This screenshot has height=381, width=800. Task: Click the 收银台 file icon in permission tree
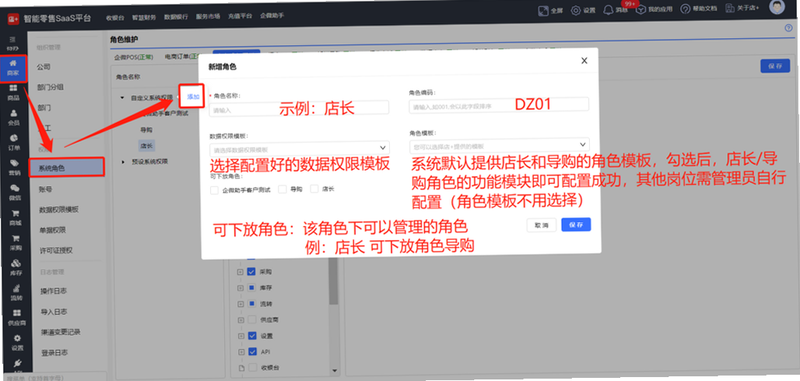click(x=242, y=368)
